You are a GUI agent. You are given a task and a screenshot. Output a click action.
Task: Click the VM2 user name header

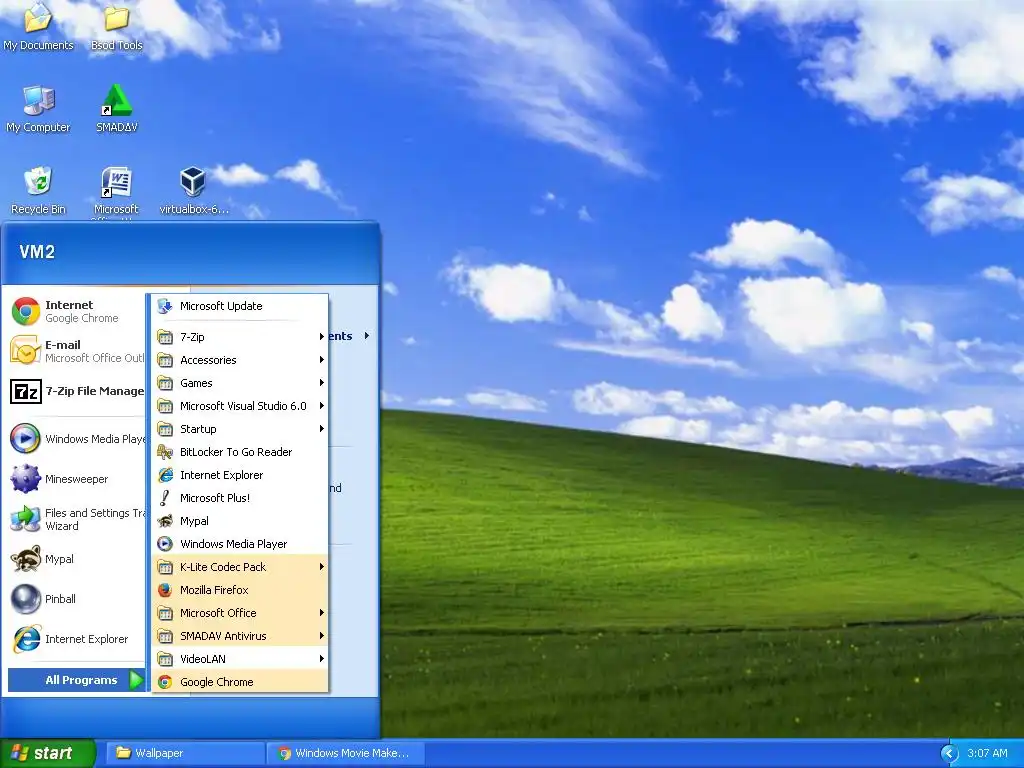[x=37, y=251]
